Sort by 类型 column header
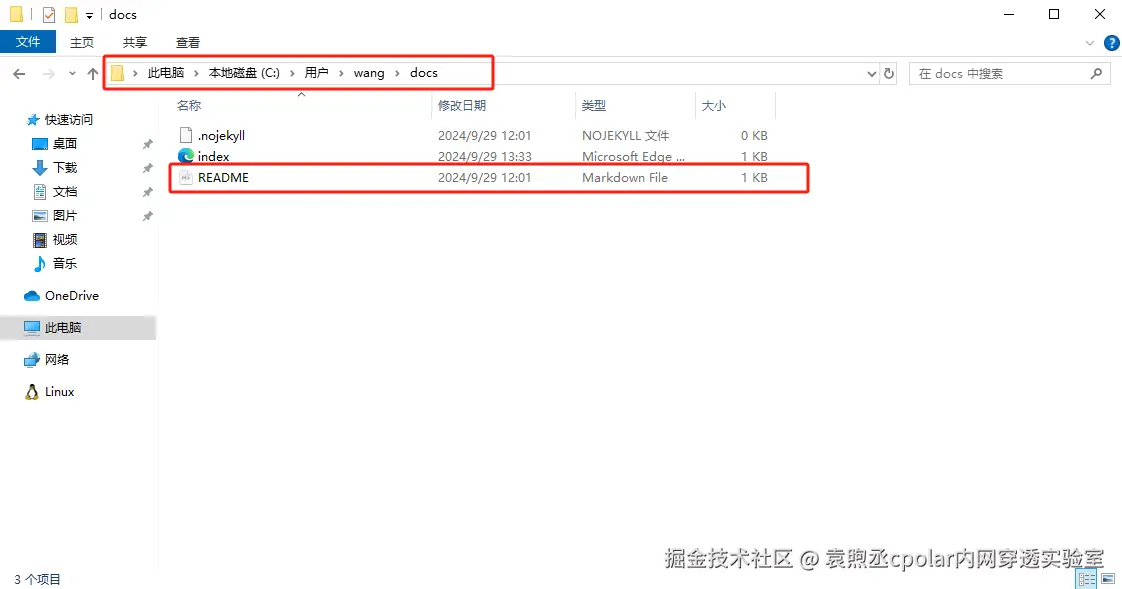This screenshot has height=589, width=1122. [593, 105]
